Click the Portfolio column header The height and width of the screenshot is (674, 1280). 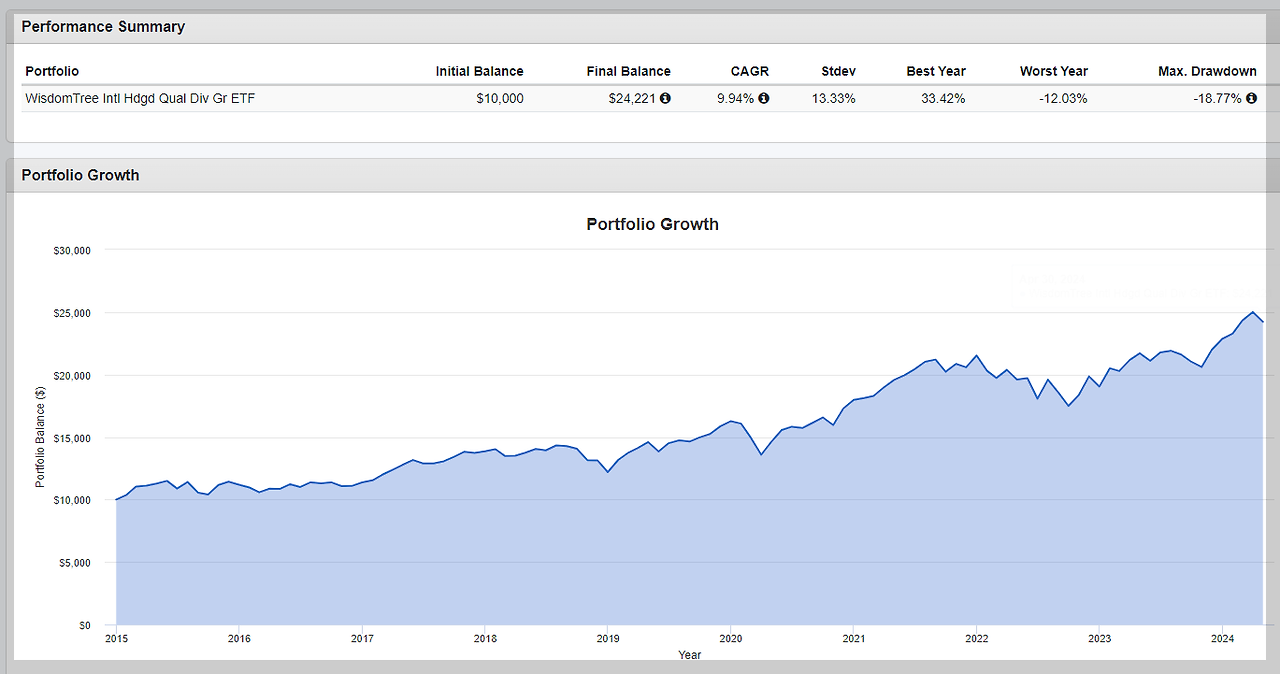(x=52, y=71)
